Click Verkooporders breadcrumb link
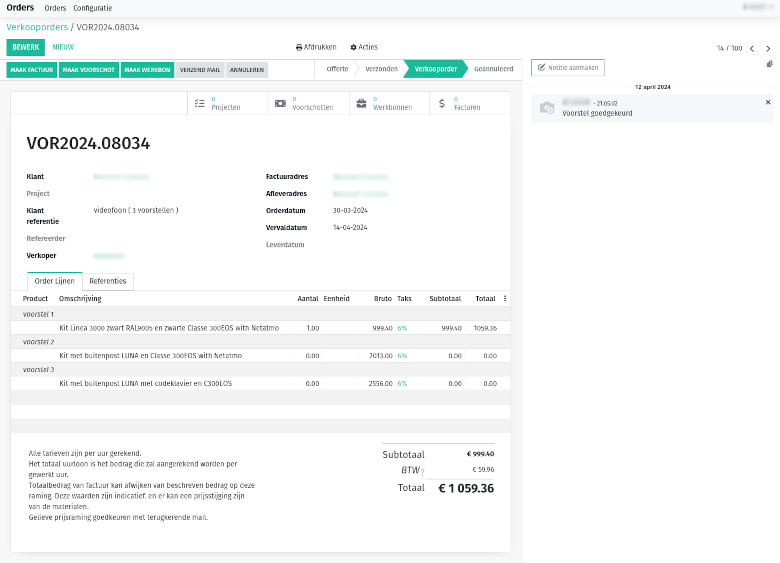780x563 pixels. coord(37,26)
